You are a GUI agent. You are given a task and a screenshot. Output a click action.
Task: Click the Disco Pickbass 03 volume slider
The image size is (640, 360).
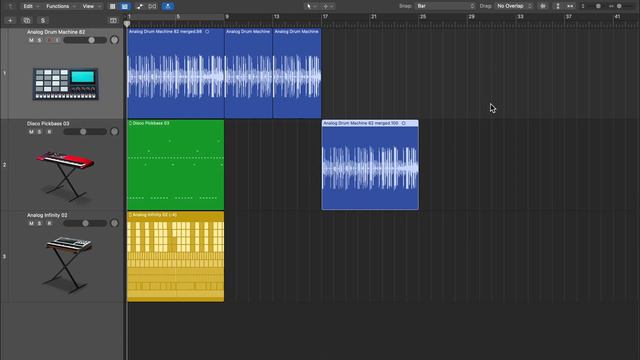(x=85, y=132)
